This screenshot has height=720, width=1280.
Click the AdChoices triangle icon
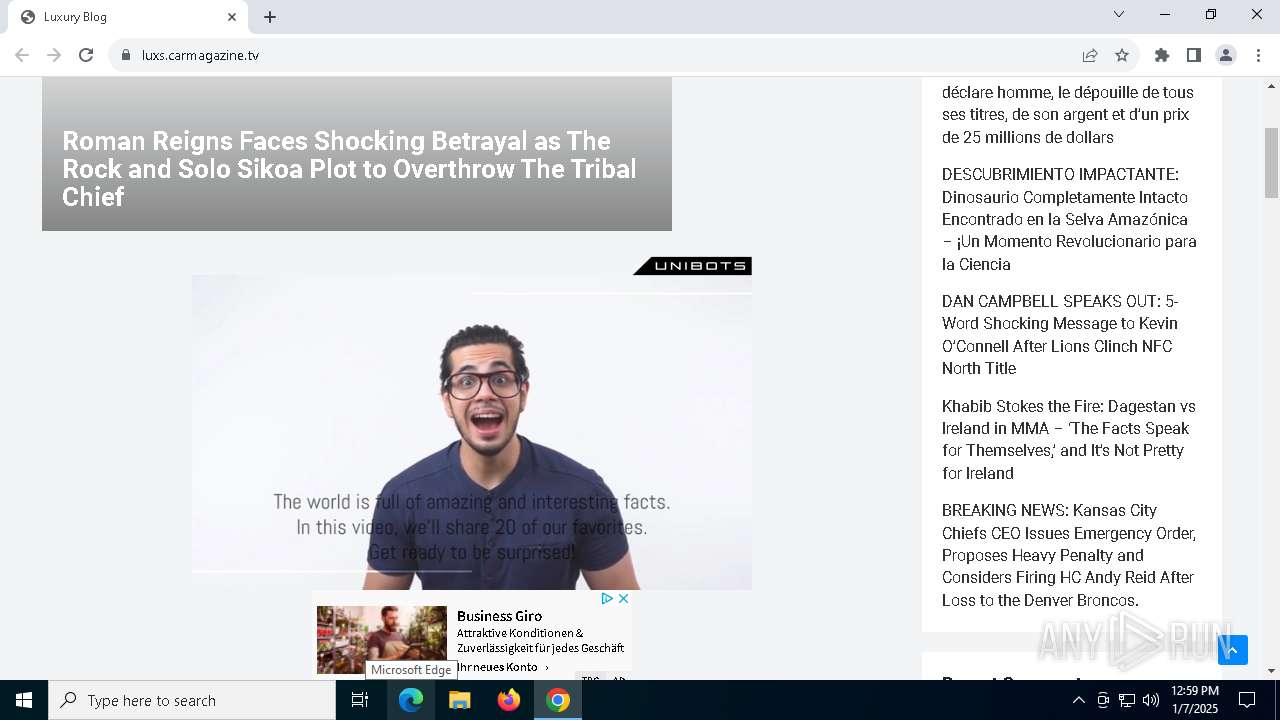pyautogui.click(x=607, y=598)
